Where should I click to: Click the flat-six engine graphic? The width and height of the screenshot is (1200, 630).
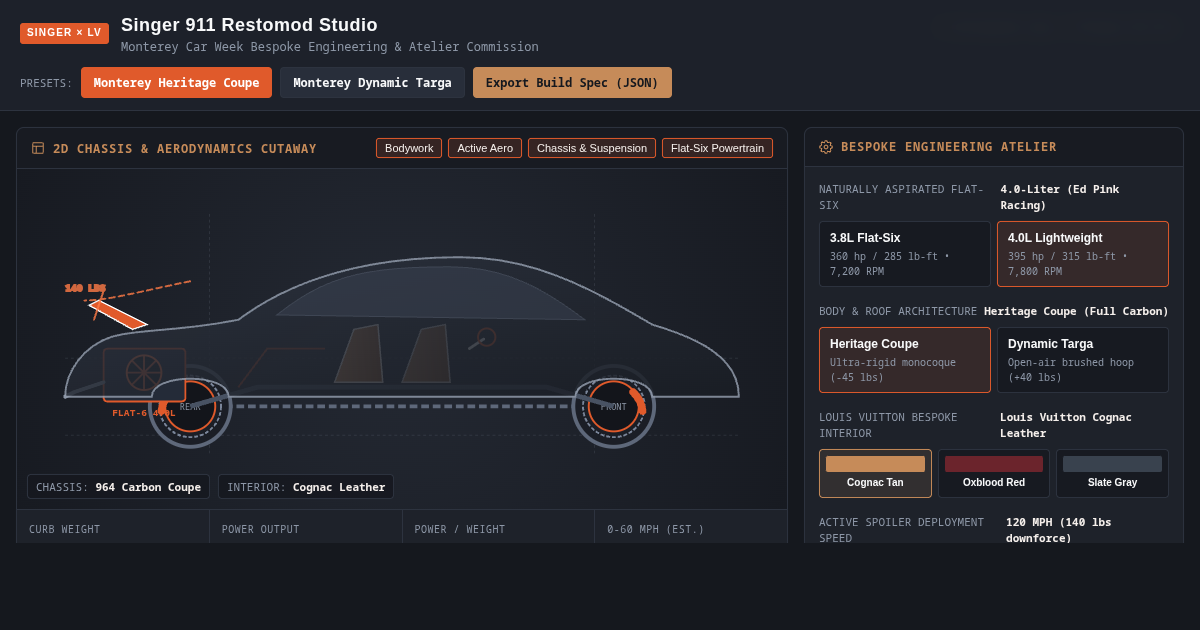(144, 374)
